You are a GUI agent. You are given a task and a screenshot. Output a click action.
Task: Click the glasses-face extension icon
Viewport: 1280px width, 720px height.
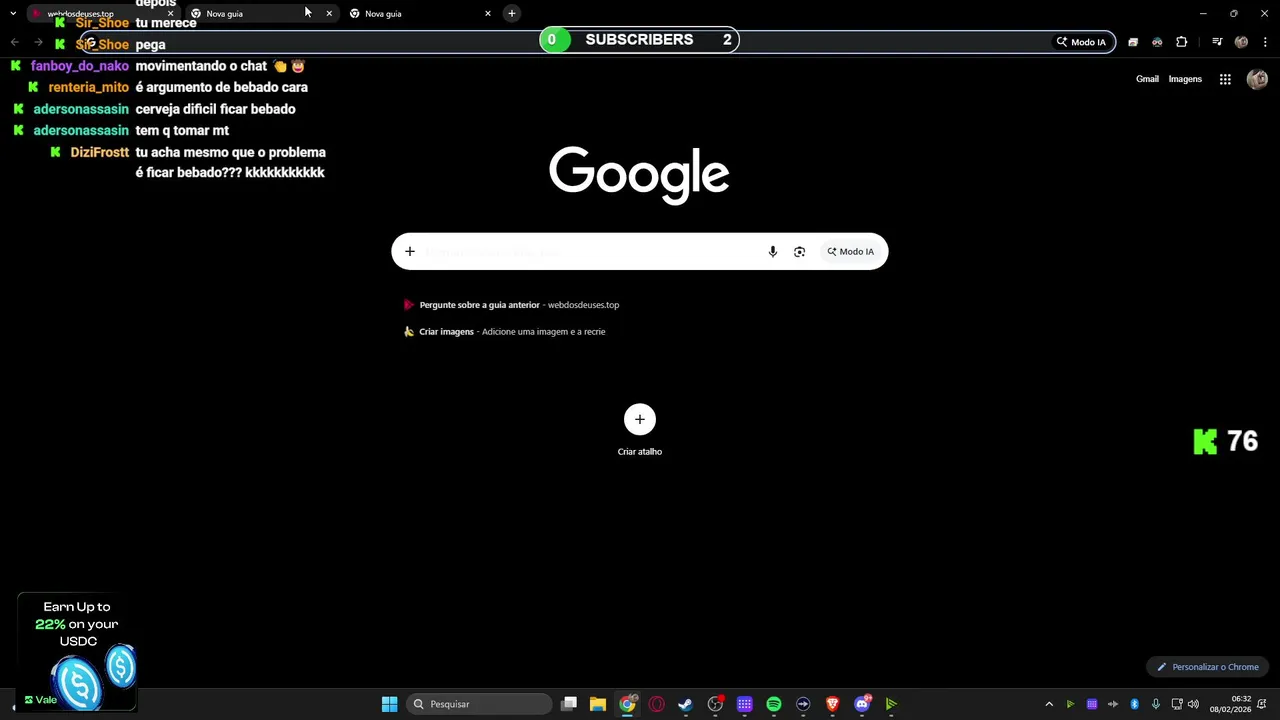[x=1157, y=42]
